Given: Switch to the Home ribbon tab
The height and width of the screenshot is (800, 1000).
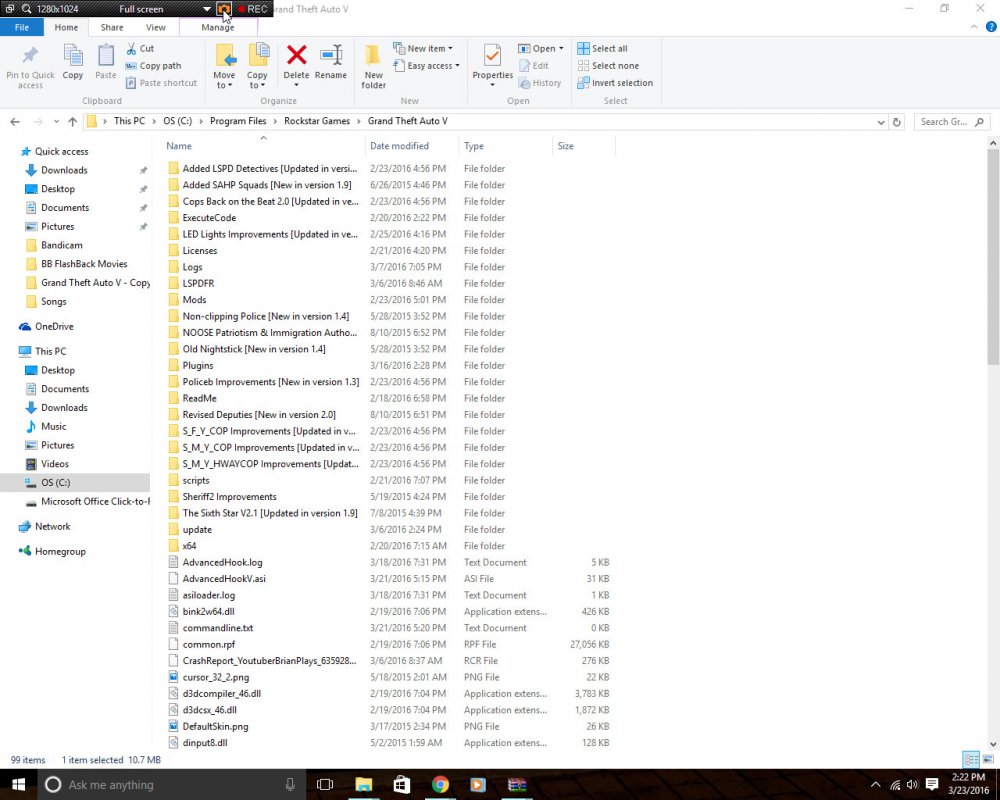Looking at the screenshot, I should (66, 27).
